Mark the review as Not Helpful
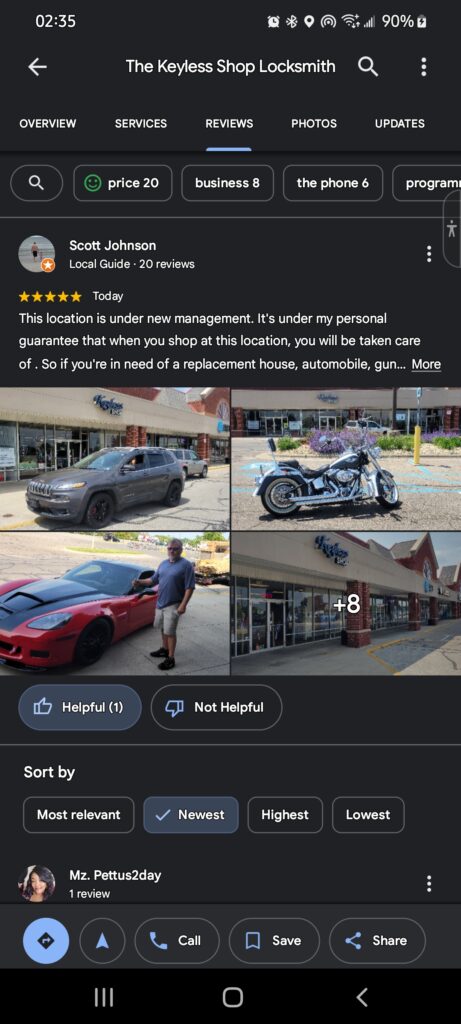The image size is (461, 1024). tap(216, 707)
